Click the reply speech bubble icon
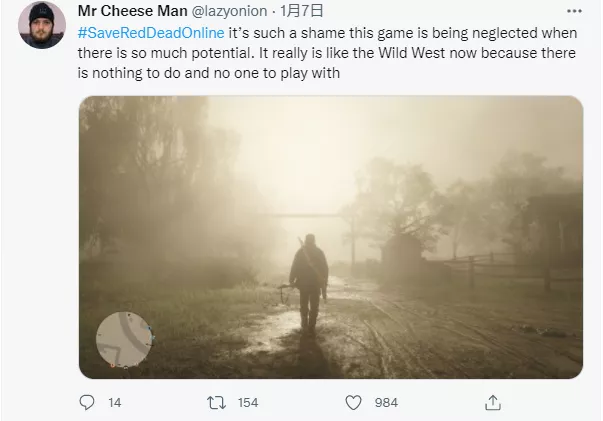Screen dimensions: 603x421 (86, 402)
